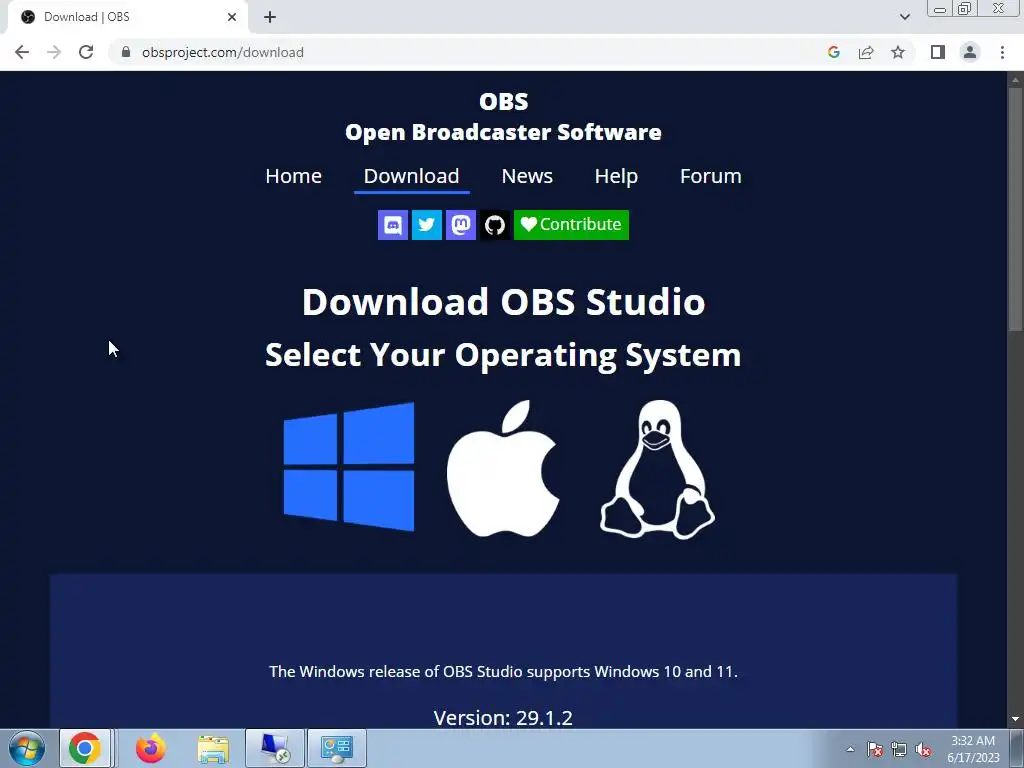Open the OBS Mastodon icon
Screen dimensions: 1024x768
click(x=460, y=225)
